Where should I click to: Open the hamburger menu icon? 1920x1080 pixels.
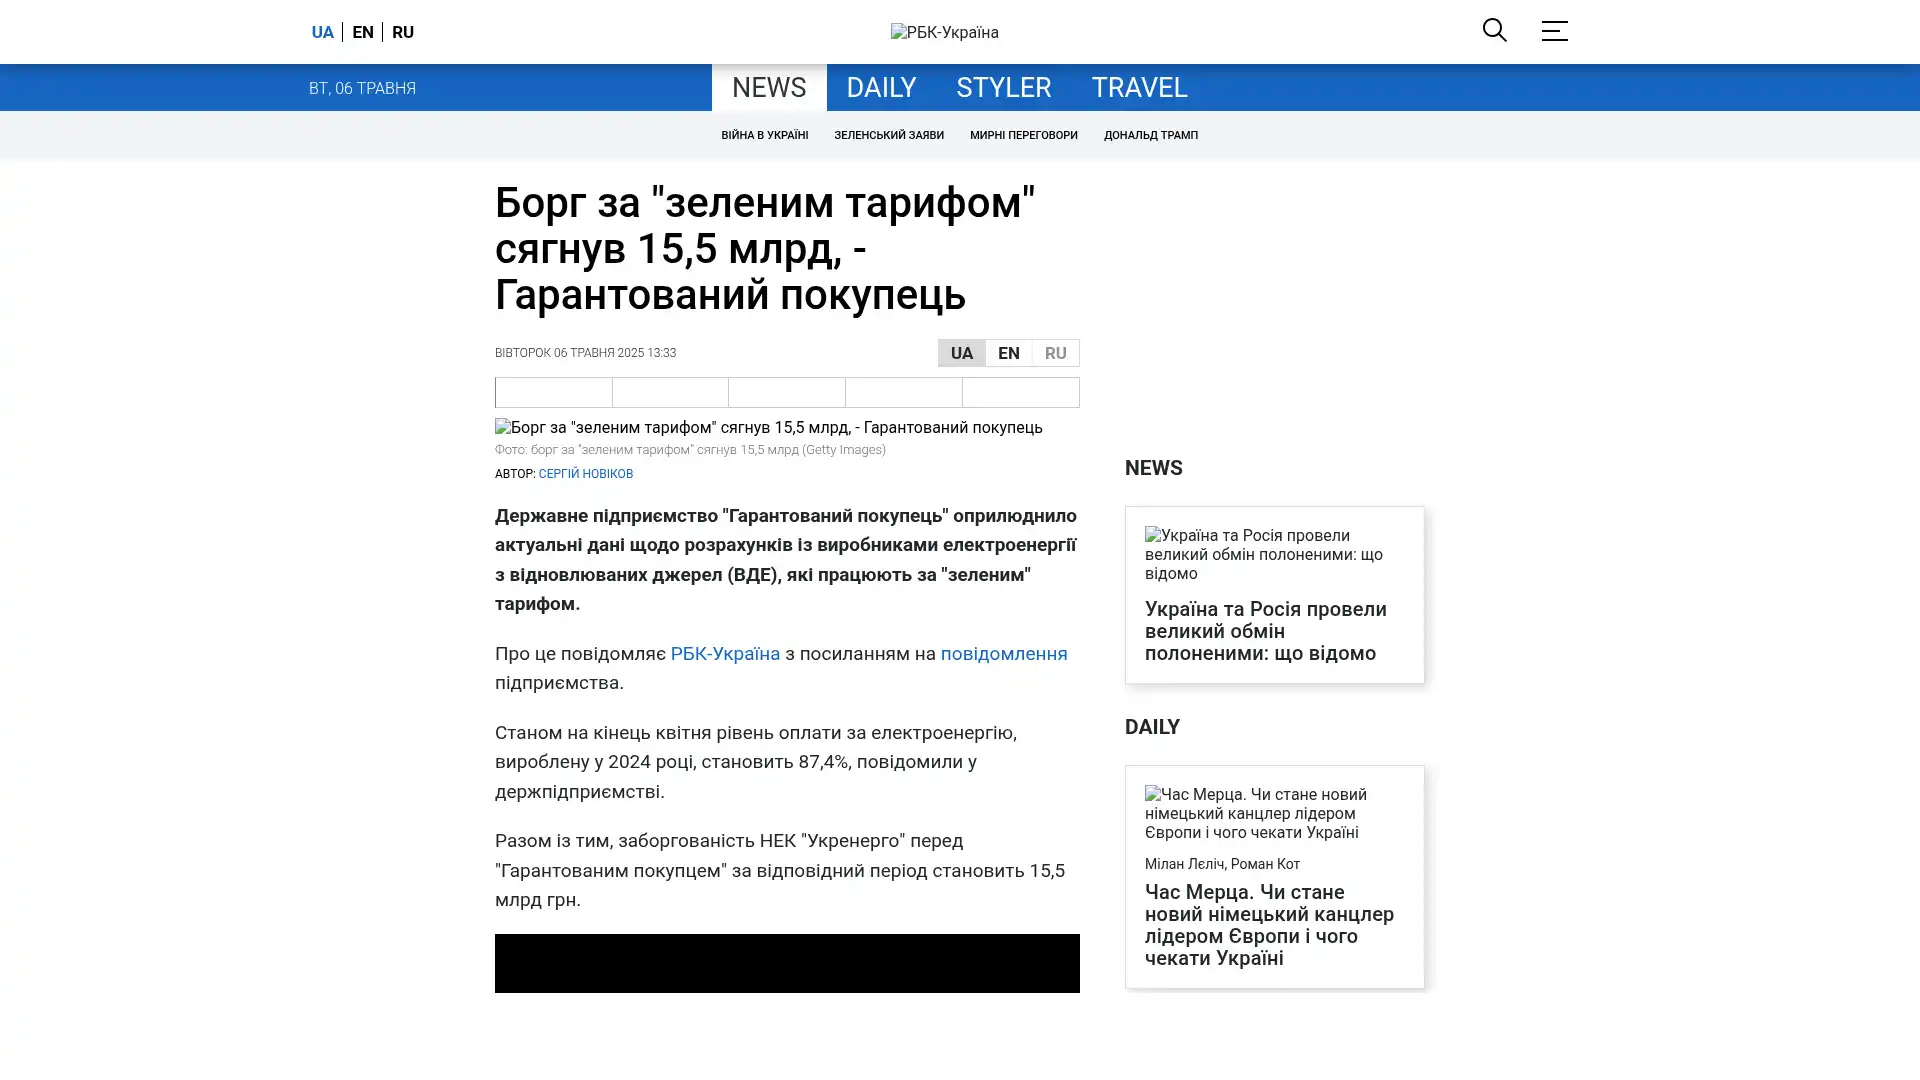pos(1554,31)
